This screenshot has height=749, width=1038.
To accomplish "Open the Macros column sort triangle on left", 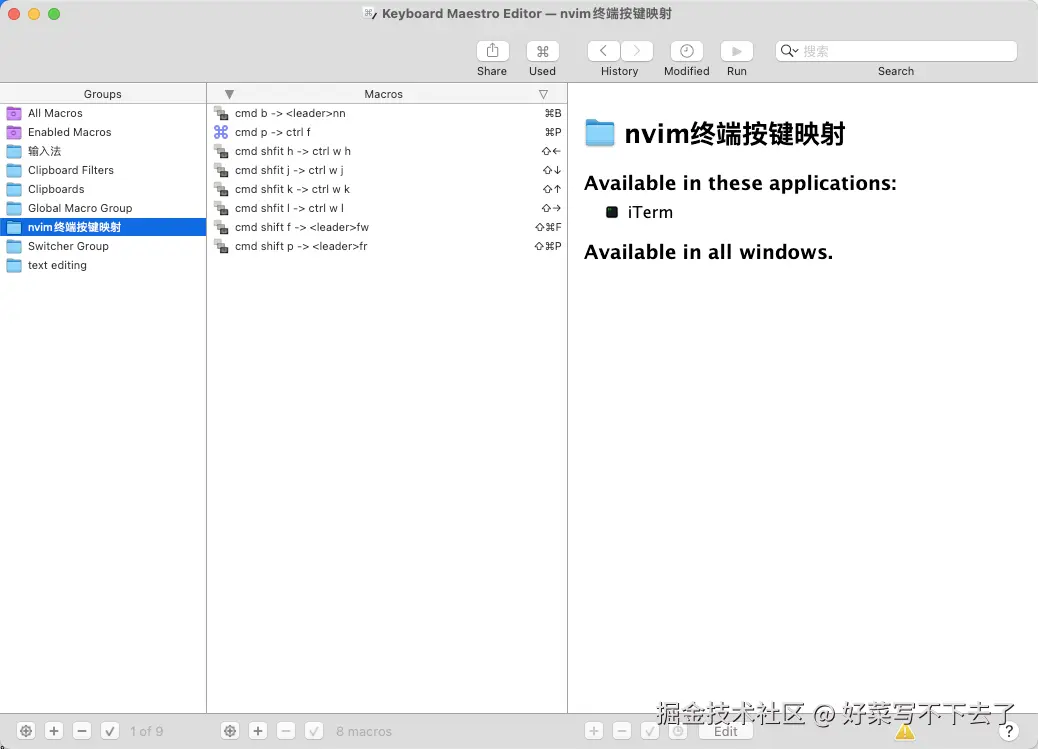I will [229, 94].
